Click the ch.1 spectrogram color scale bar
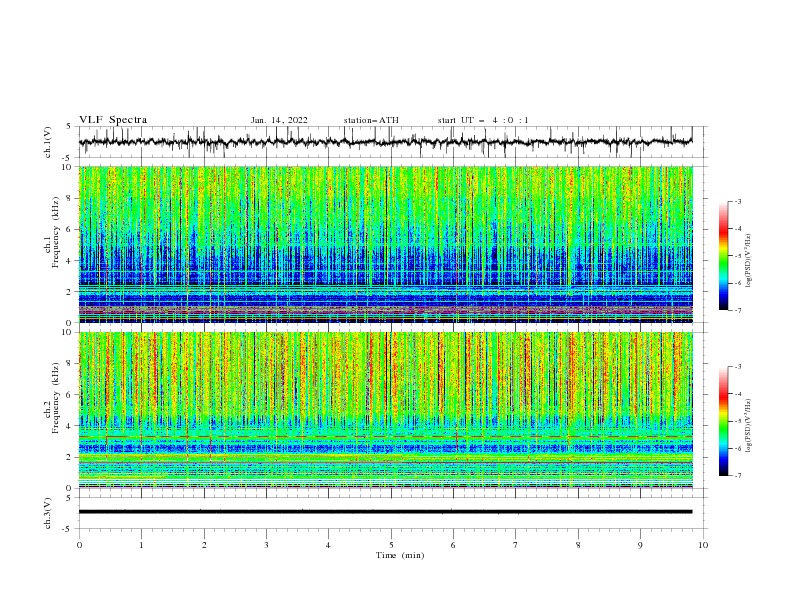Image resolution: width=792 pixels, height=612 pixels. coord(724,256)
